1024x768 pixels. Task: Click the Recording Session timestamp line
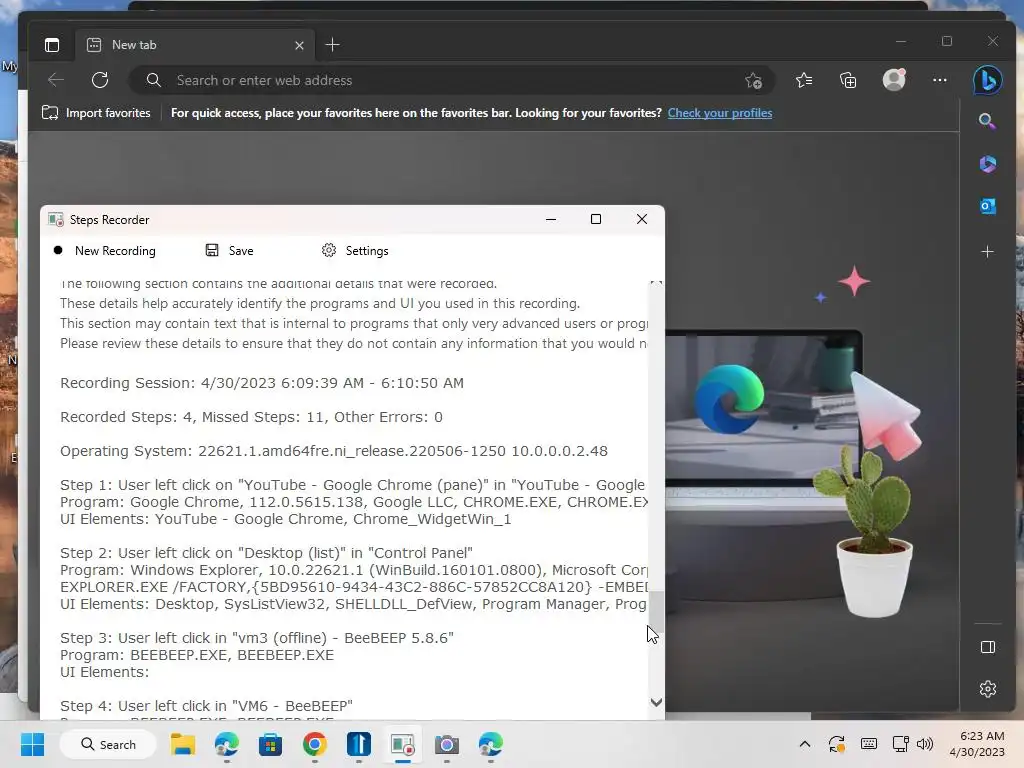pyautogui.click(x=262, y=383)
